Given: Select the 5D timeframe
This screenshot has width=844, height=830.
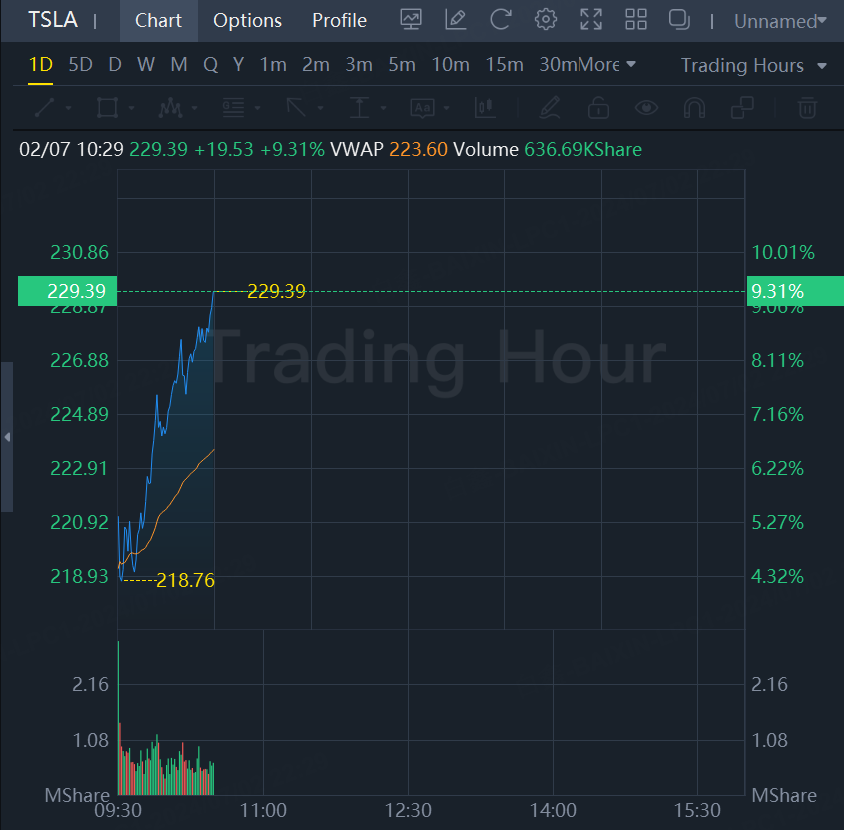Looking at the screenshot, I should (80, 65).
